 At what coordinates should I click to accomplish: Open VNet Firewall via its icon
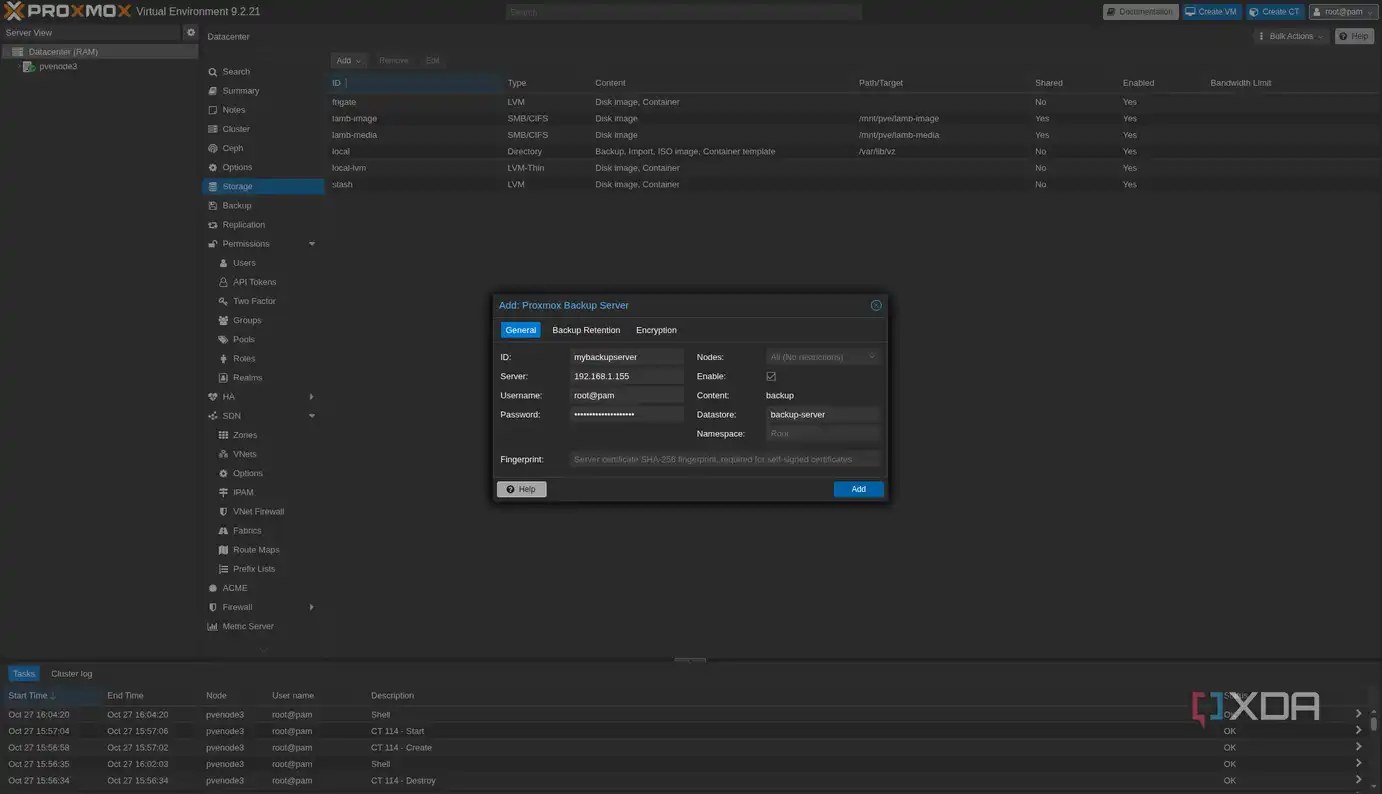(223, 512)
